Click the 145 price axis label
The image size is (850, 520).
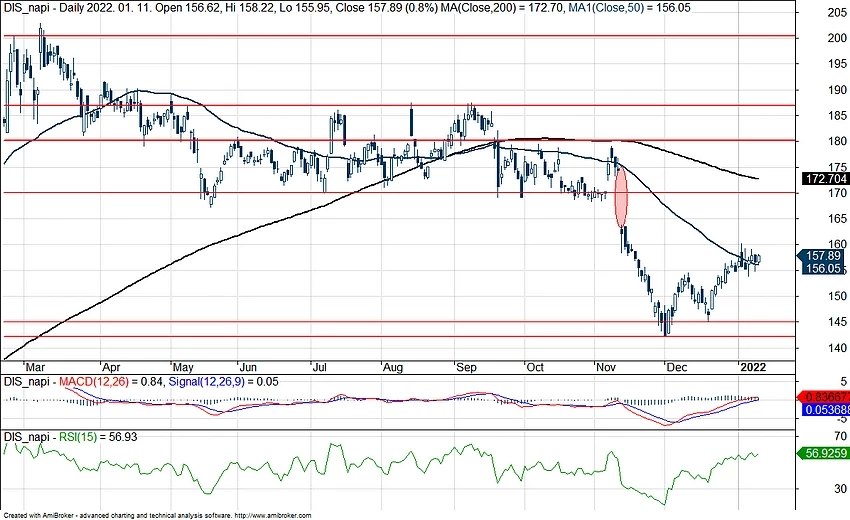(837, 322)
